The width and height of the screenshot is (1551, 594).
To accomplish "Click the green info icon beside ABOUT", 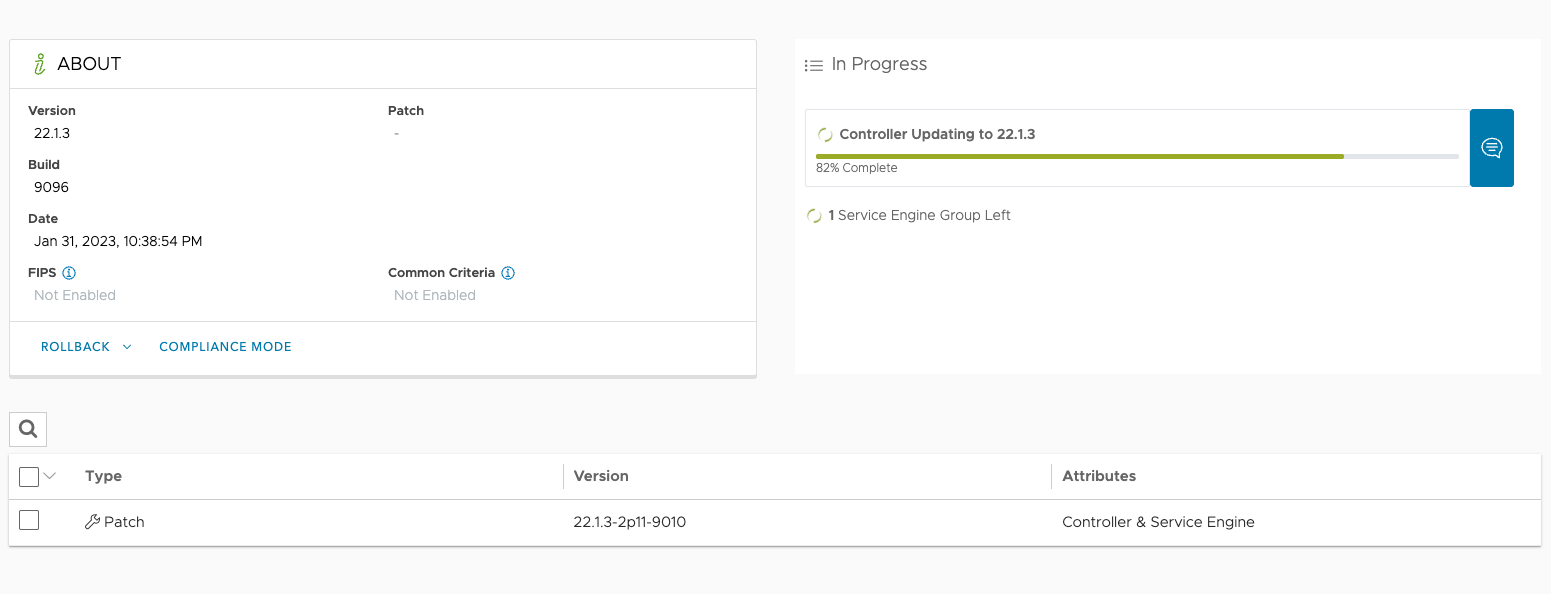I will 39,62.
